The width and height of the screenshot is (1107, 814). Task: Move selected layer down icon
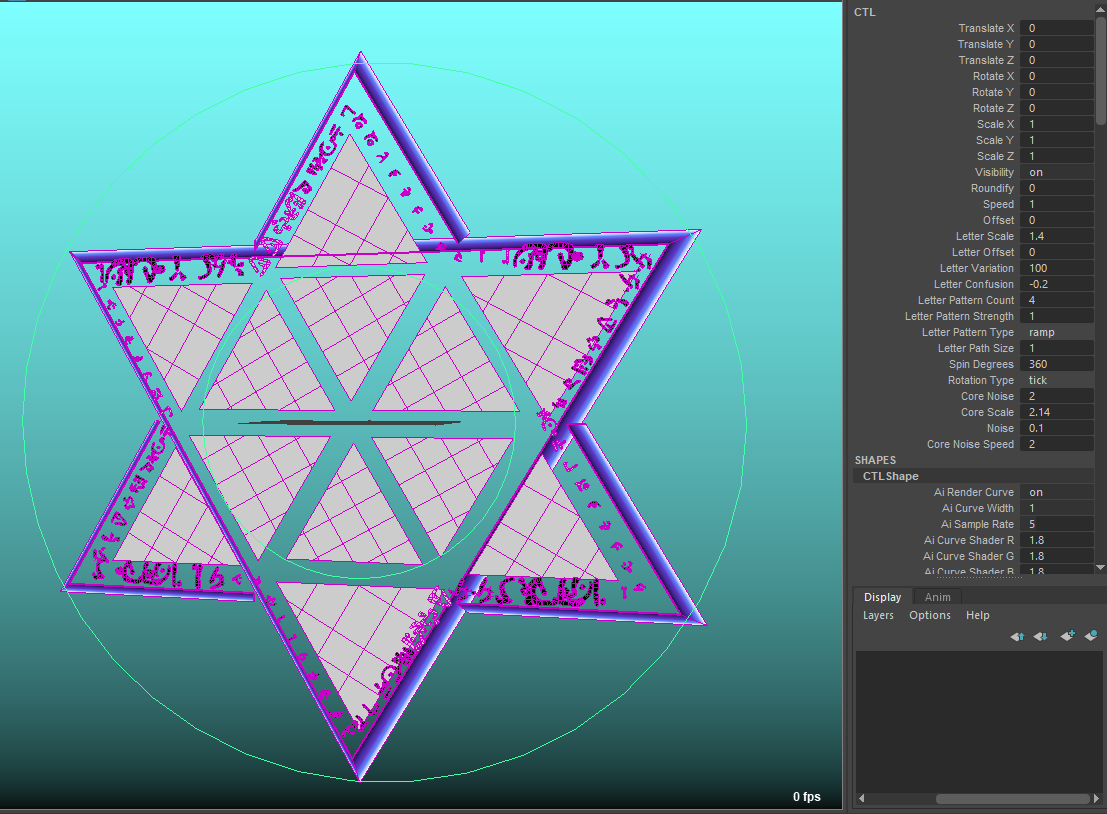click(x=1041, y=636)
